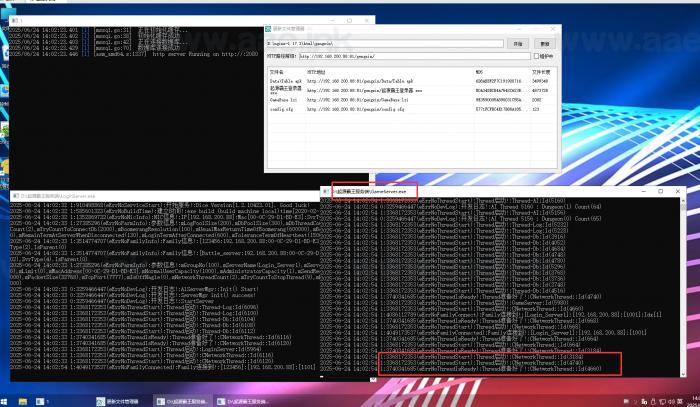Minimize the GameServer.exe console window
The image size is (700, 407).
(643, 191)
